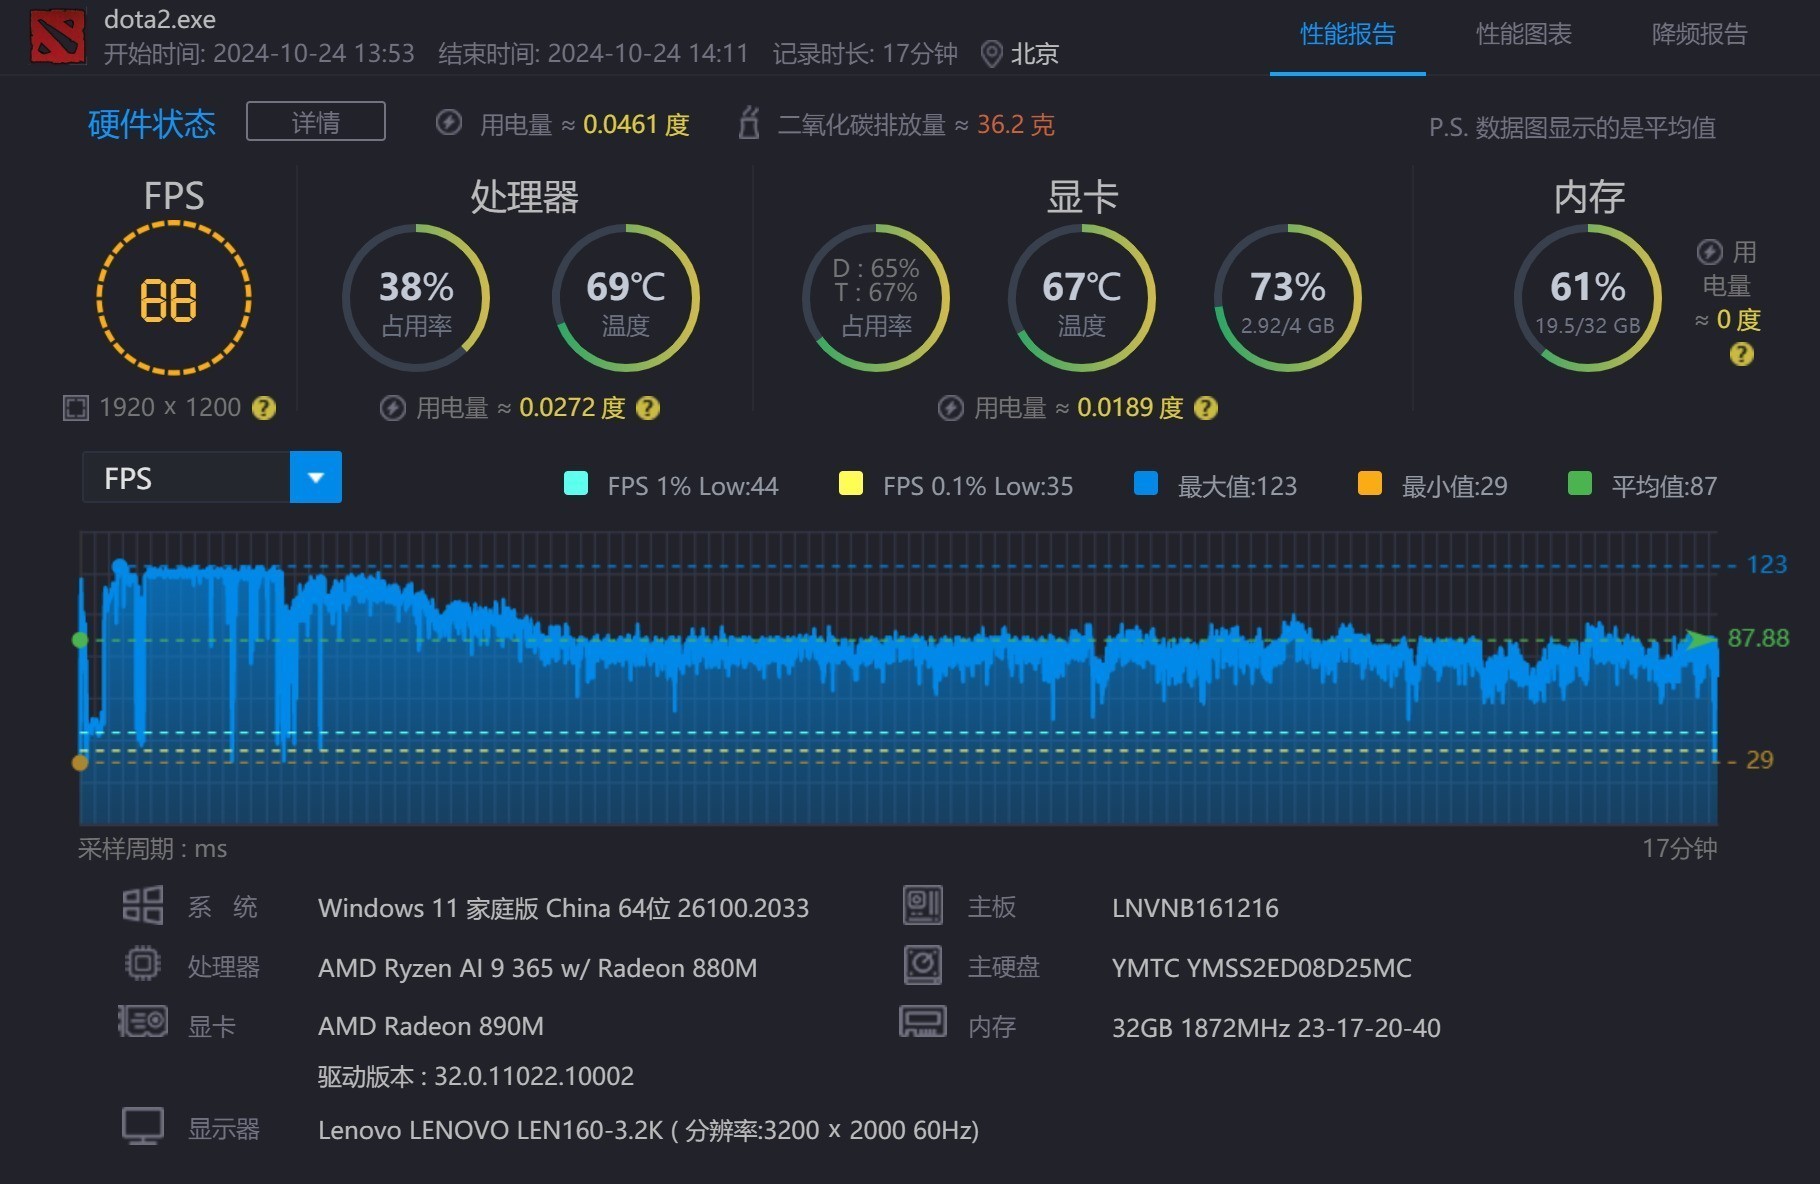Click the blue dropdown arrow next to FPS
The height and width of the screenshot is (1184, 1820).
(316, 477)
